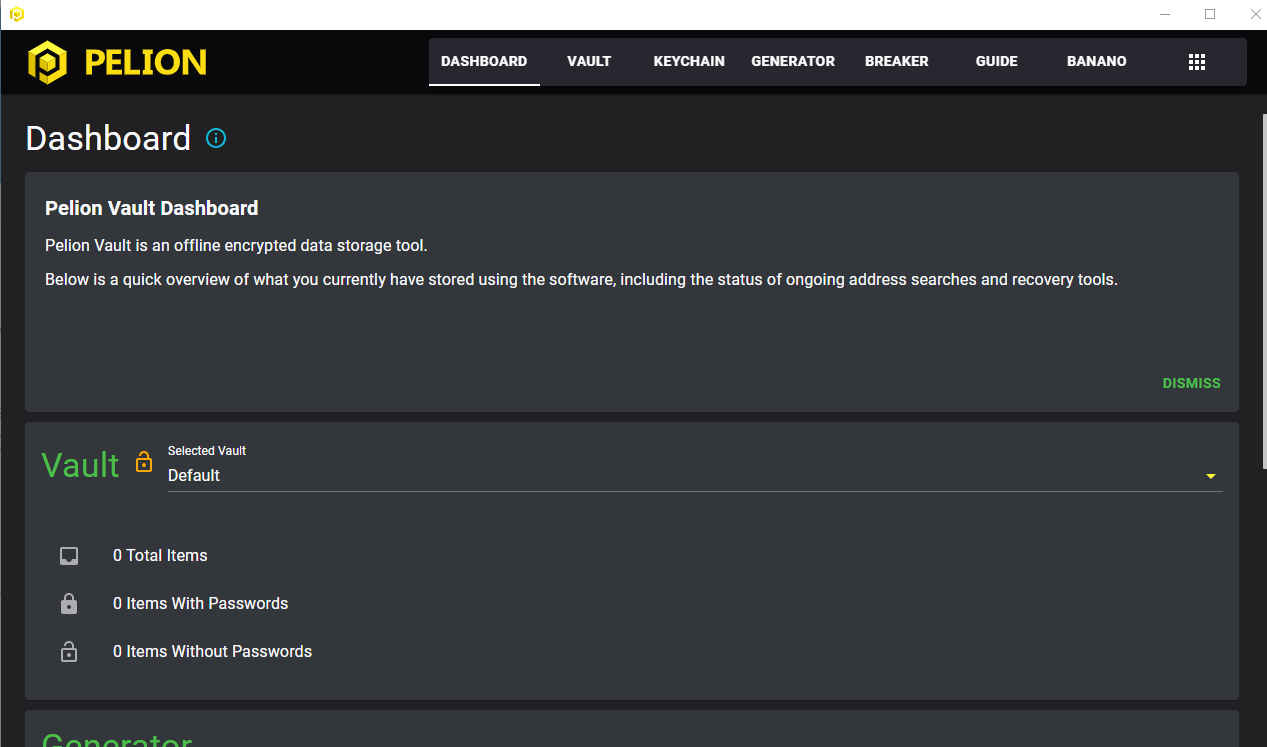Click the green Vault section heading
Image resolution: width=1267 pixels, height=747 pixels.
pos(81,465)
